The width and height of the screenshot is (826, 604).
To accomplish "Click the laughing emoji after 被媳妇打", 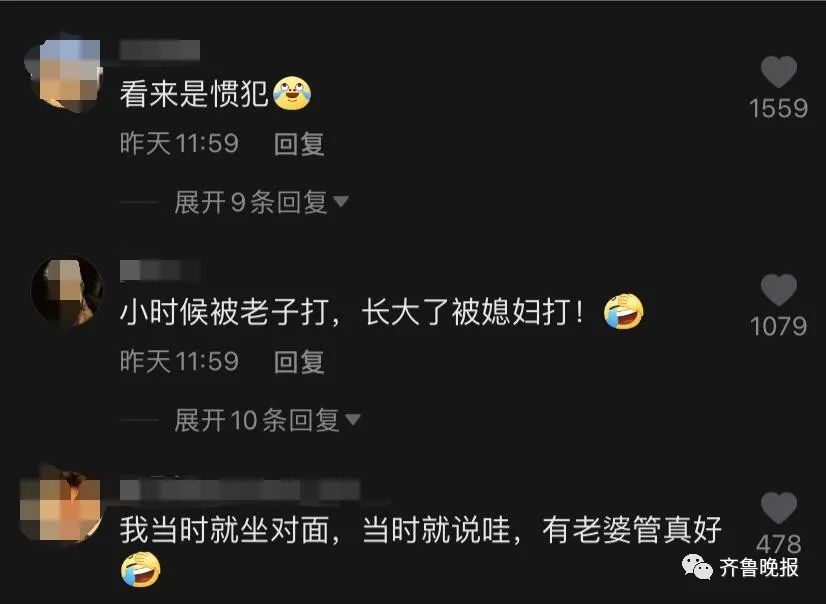I will coord(624,311).
